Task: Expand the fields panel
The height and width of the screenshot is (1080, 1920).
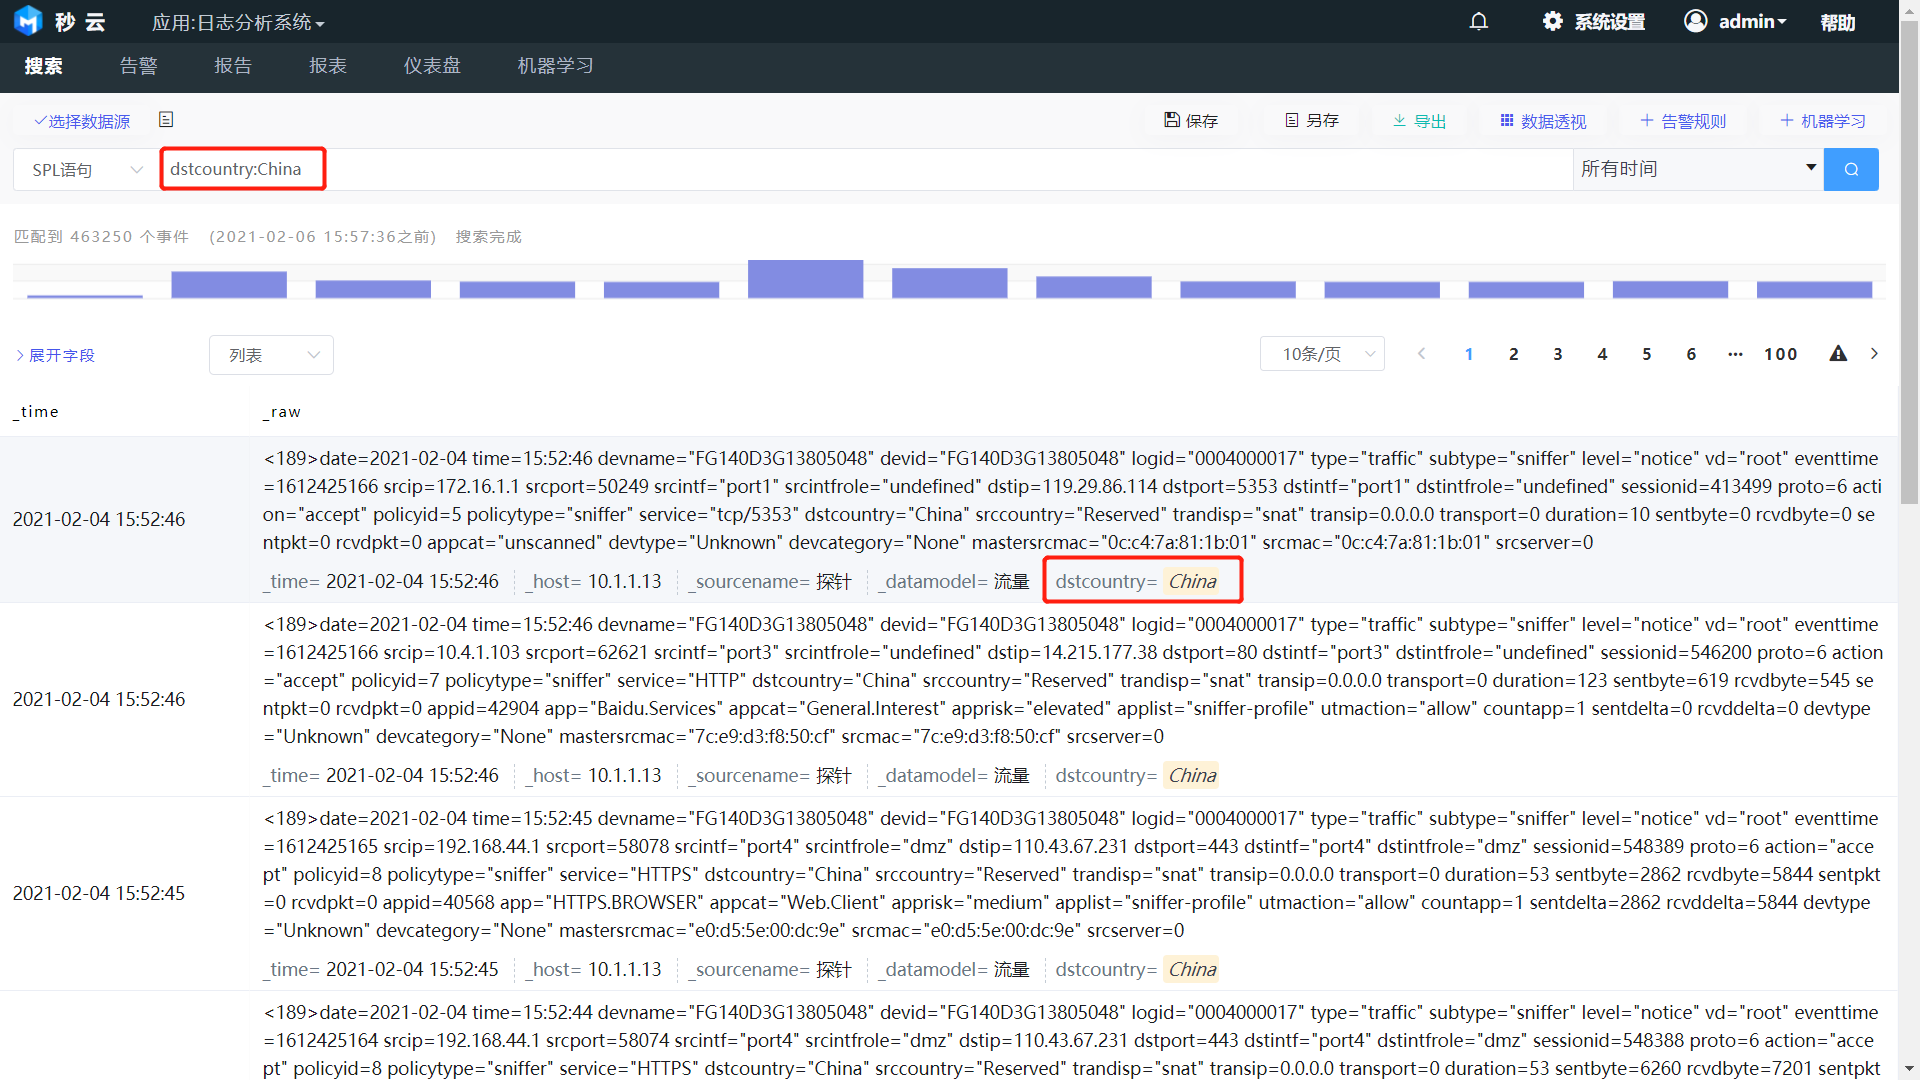Action: (55, 355)
